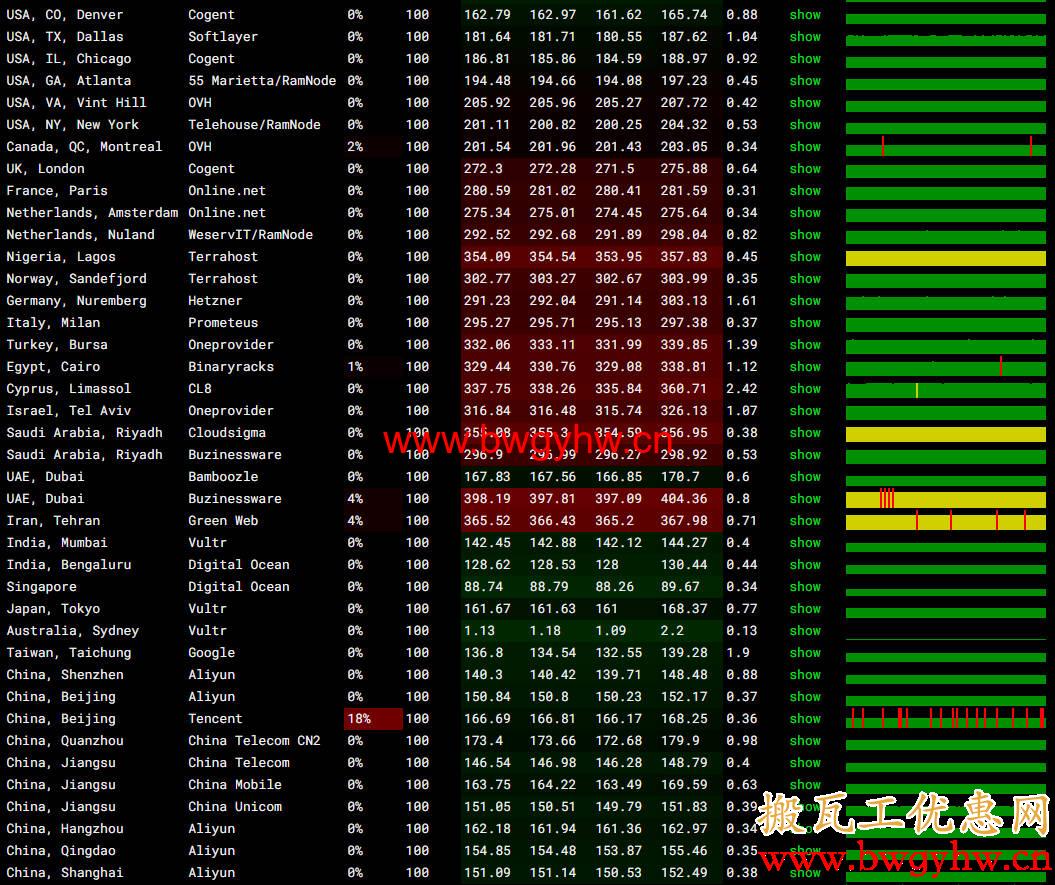The width and height of the screenshot is (1055, 885).
Task: Open 'show' for Taiwan, Taichung
Action: point(805,652)
